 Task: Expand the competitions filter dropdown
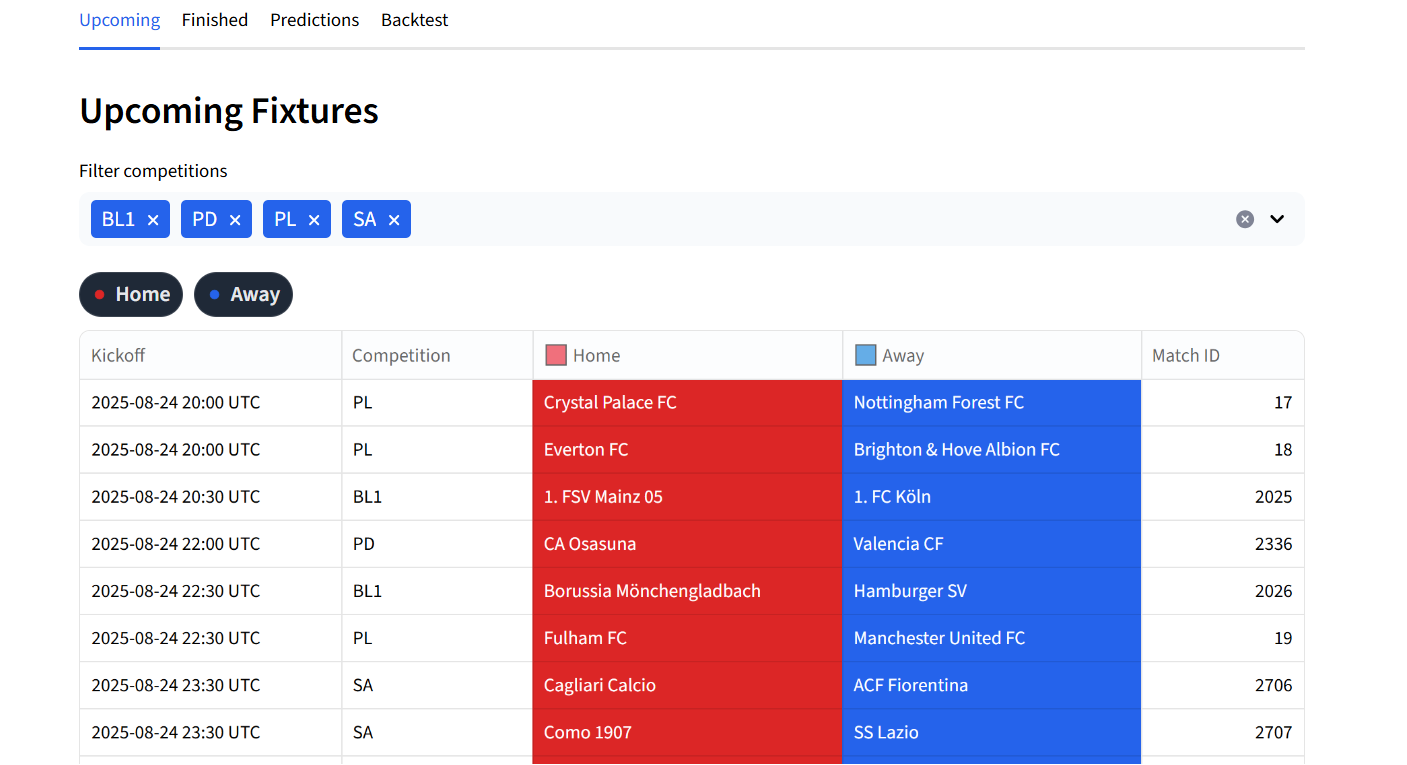click(x=1277, y=219)
